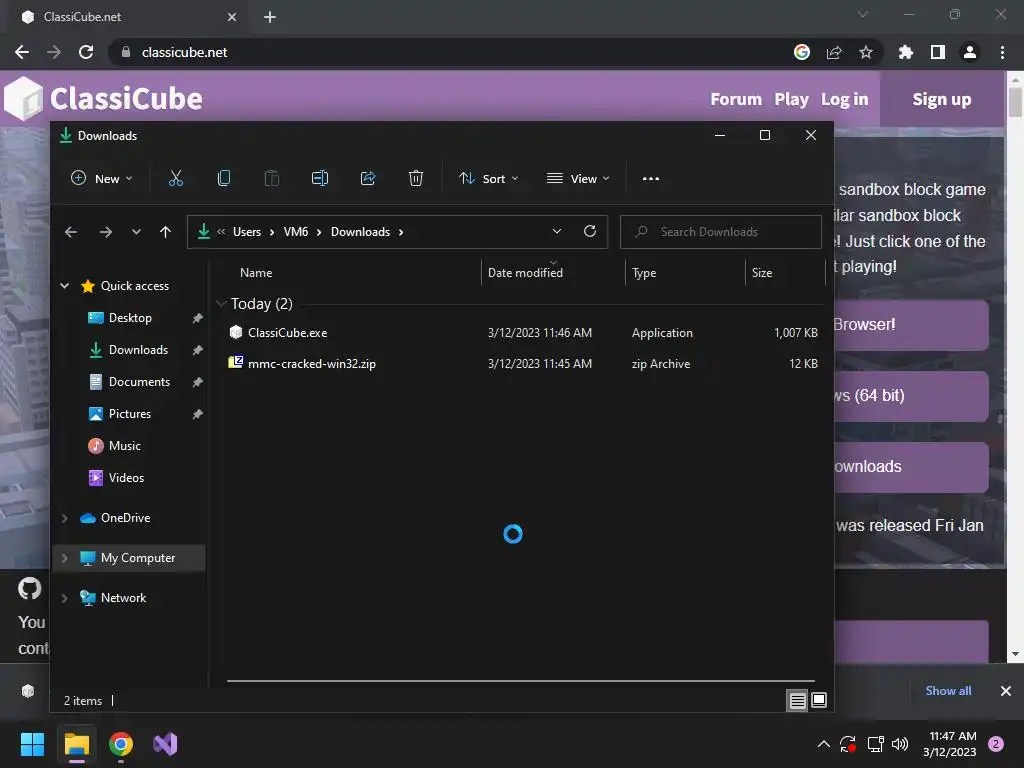Reload the classicube.net page
This screenshot has width=1024, height=768.
86,52
